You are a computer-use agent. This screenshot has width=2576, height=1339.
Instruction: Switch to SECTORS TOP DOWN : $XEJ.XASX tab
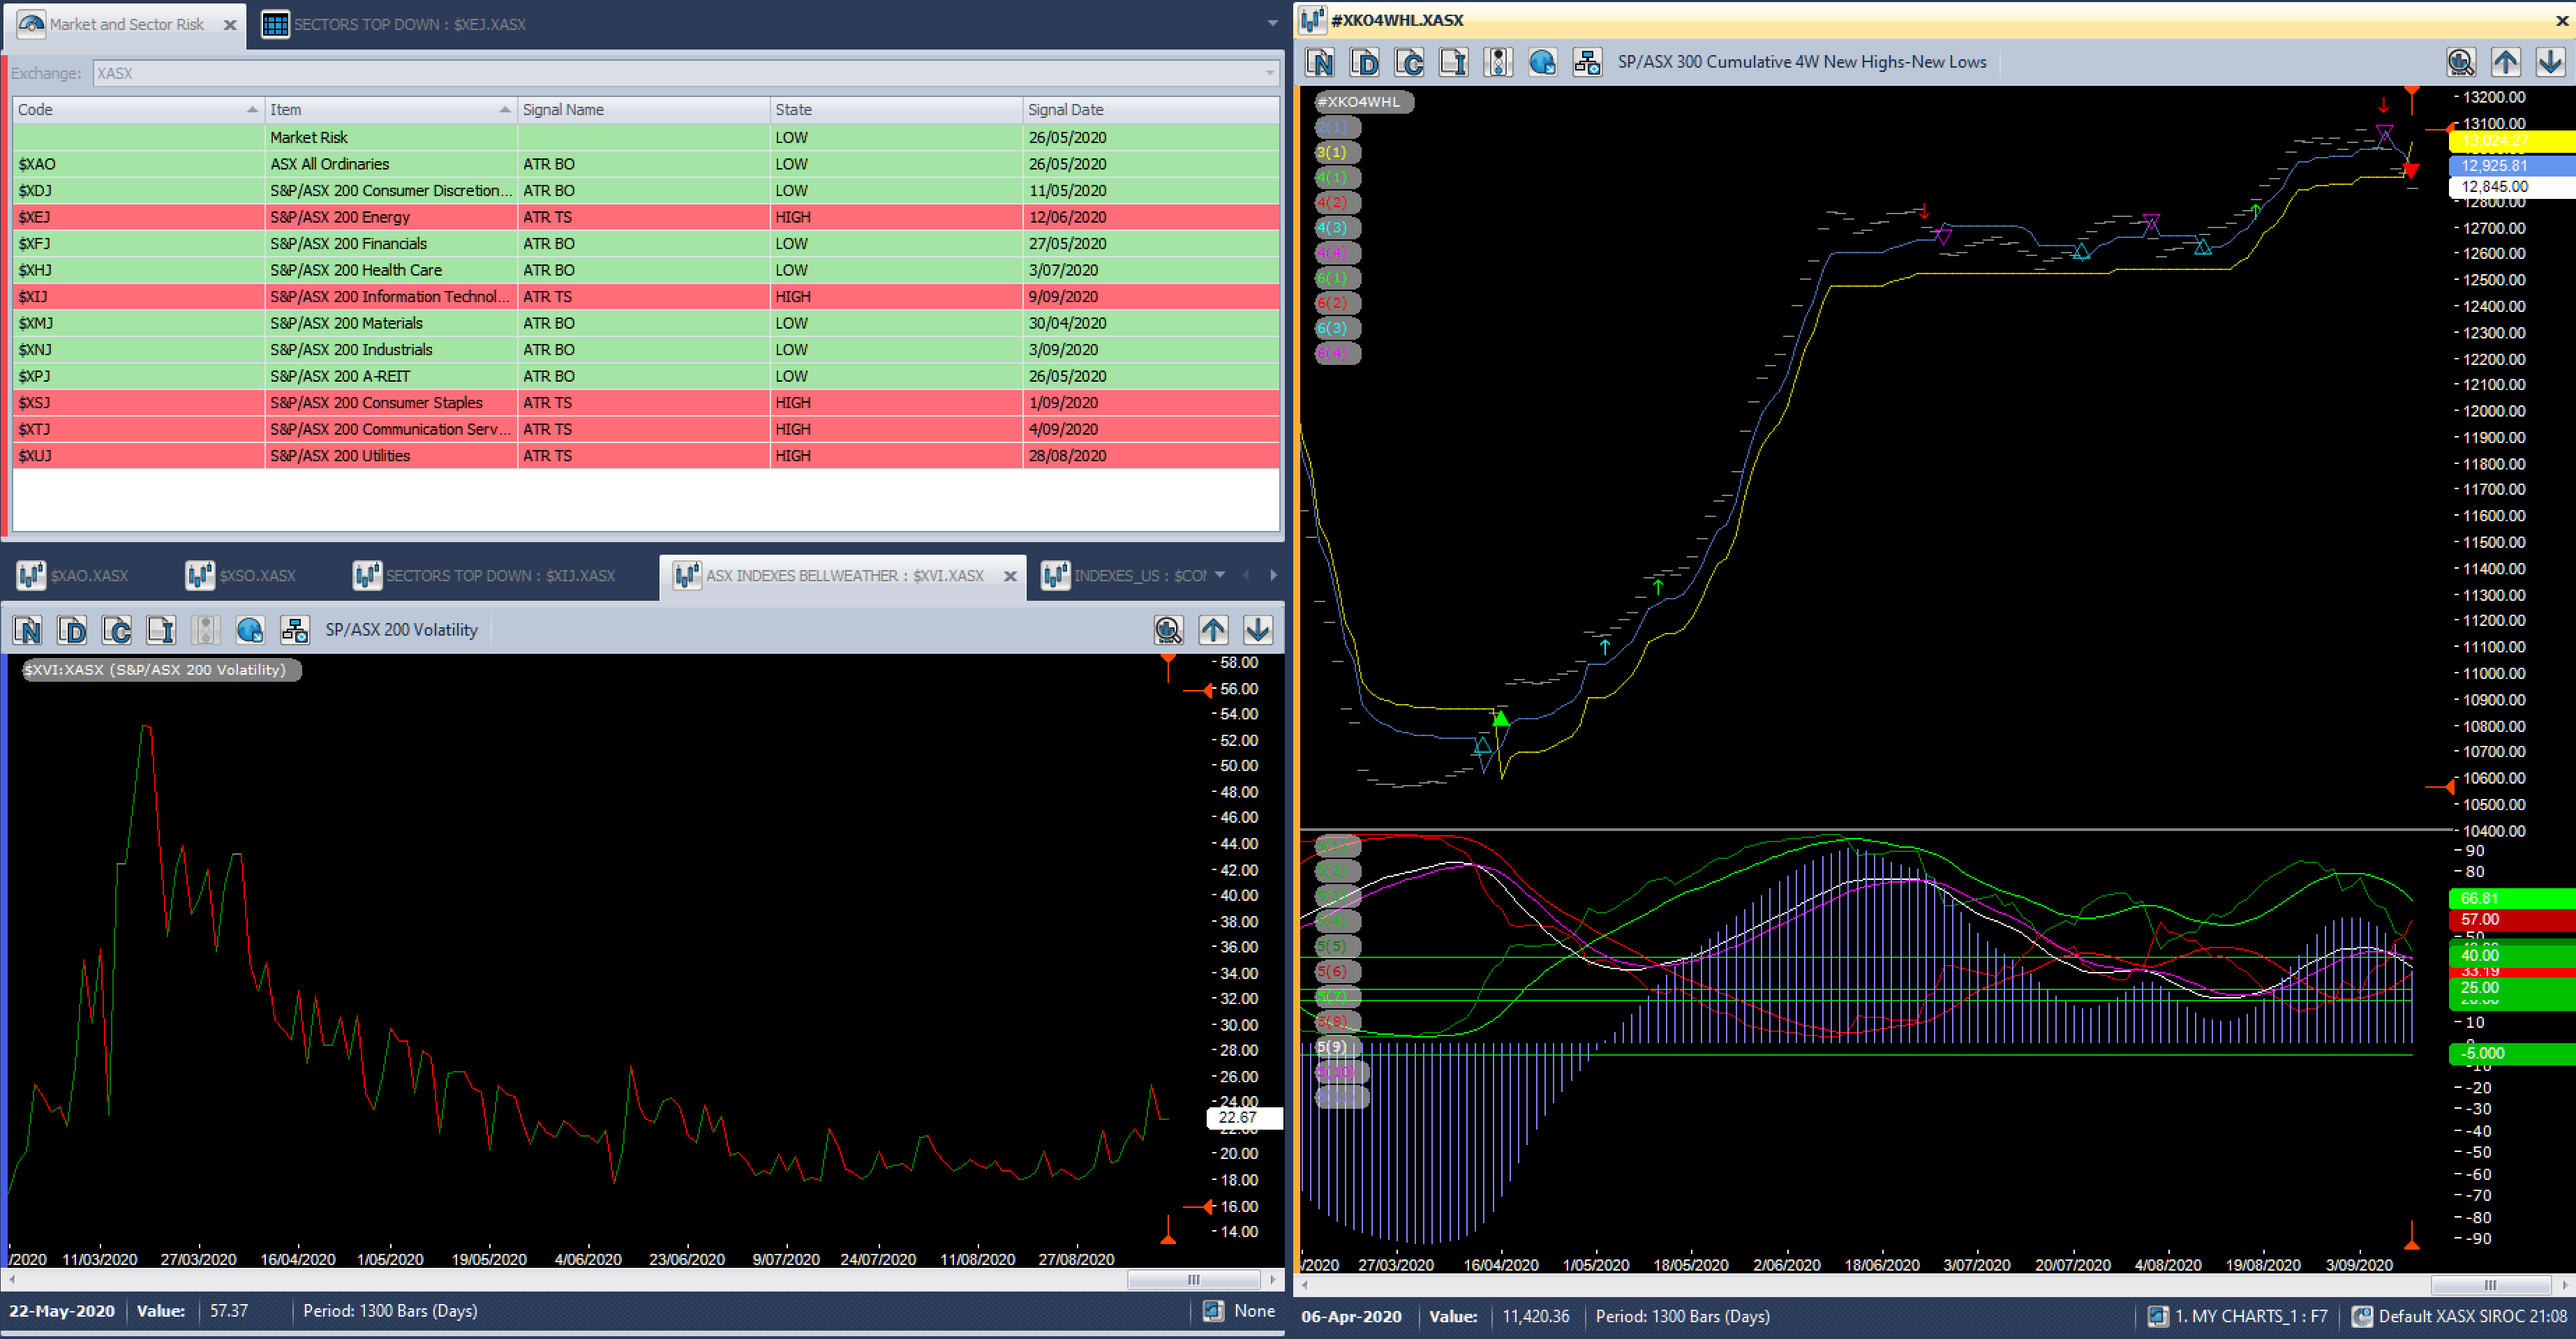click(x=393, y=24)
